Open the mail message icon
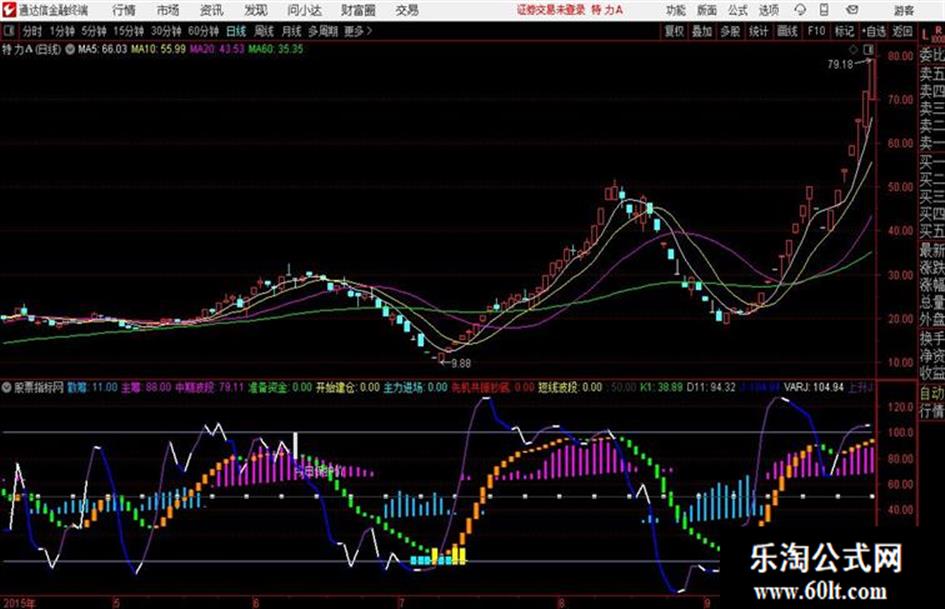This screenshot has height=609, width=945. point(852,10)
